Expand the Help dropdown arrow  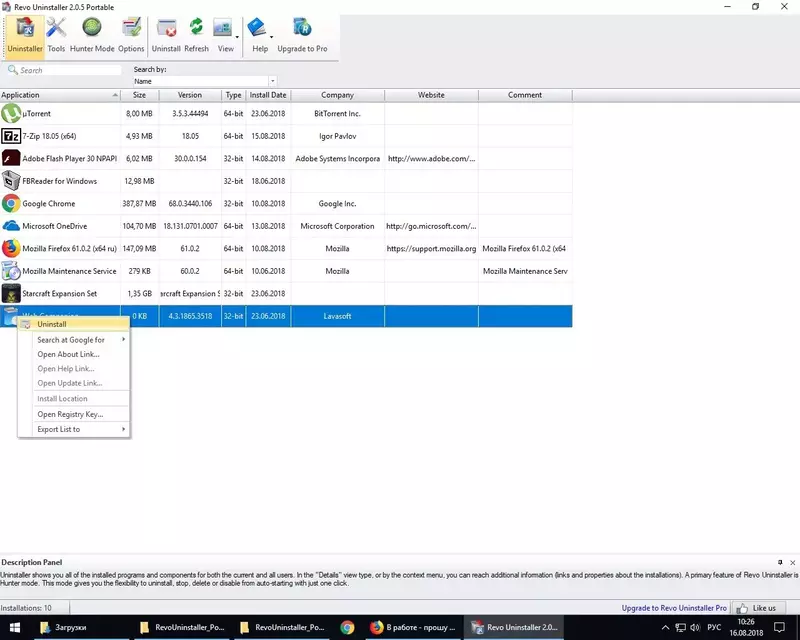pyautogui.click(x=271, y=37)
